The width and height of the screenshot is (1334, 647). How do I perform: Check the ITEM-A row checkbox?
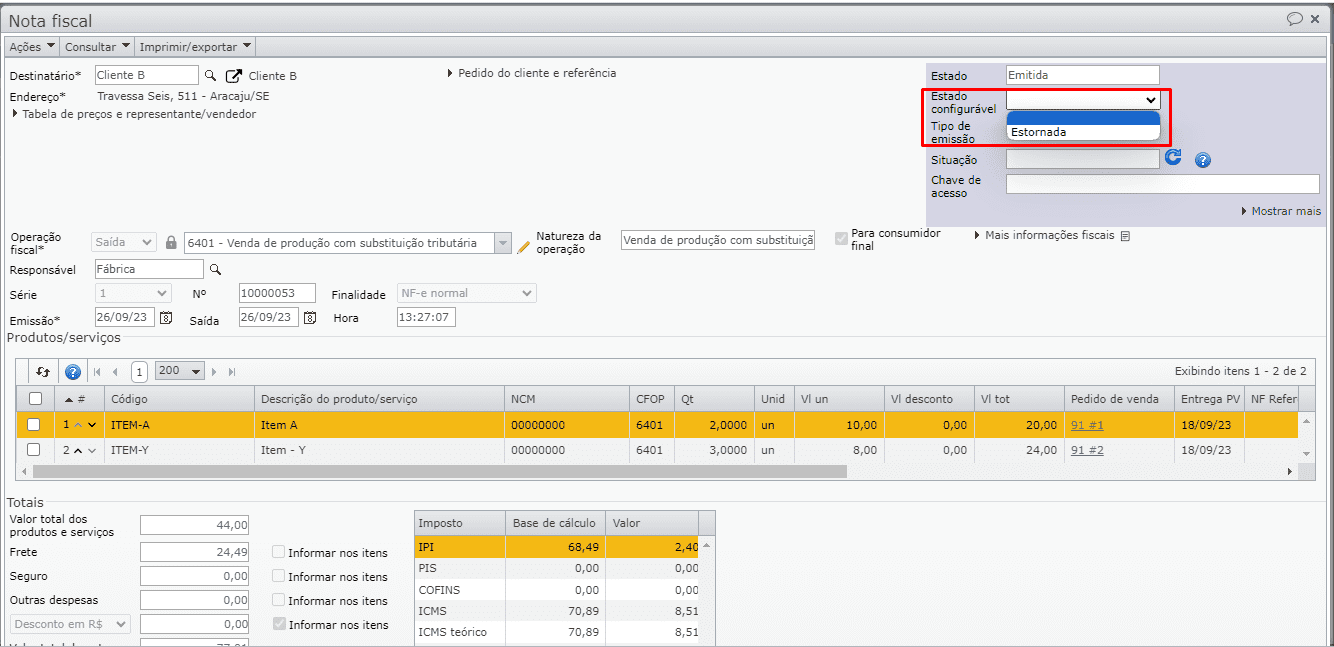(34, 425)
